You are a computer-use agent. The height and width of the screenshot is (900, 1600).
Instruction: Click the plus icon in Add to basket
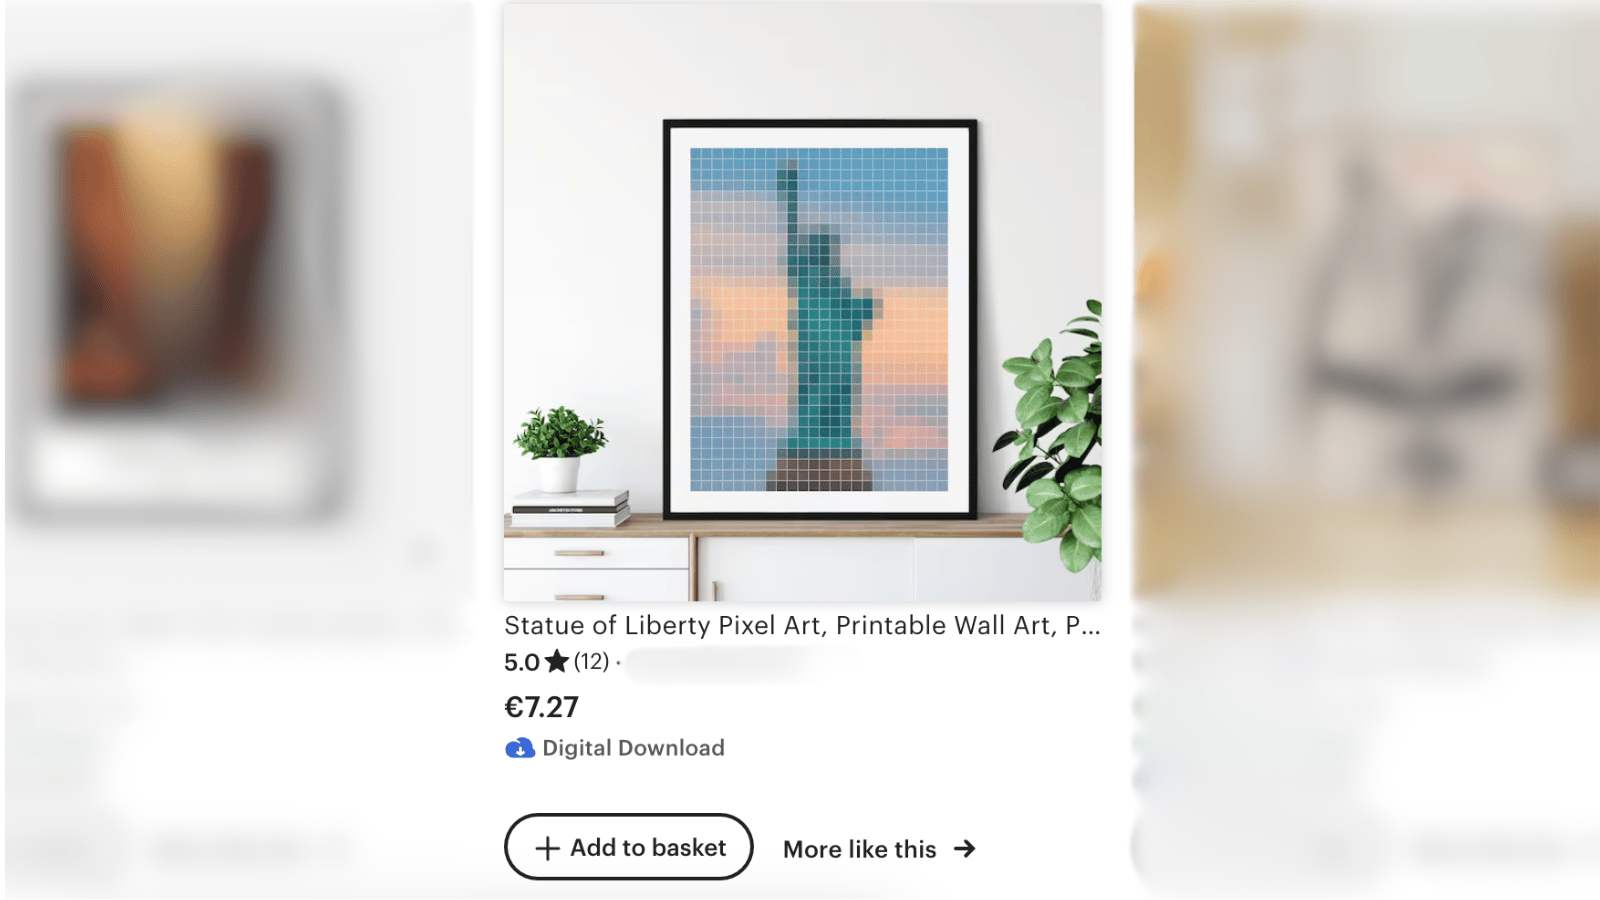coord(547,849)
